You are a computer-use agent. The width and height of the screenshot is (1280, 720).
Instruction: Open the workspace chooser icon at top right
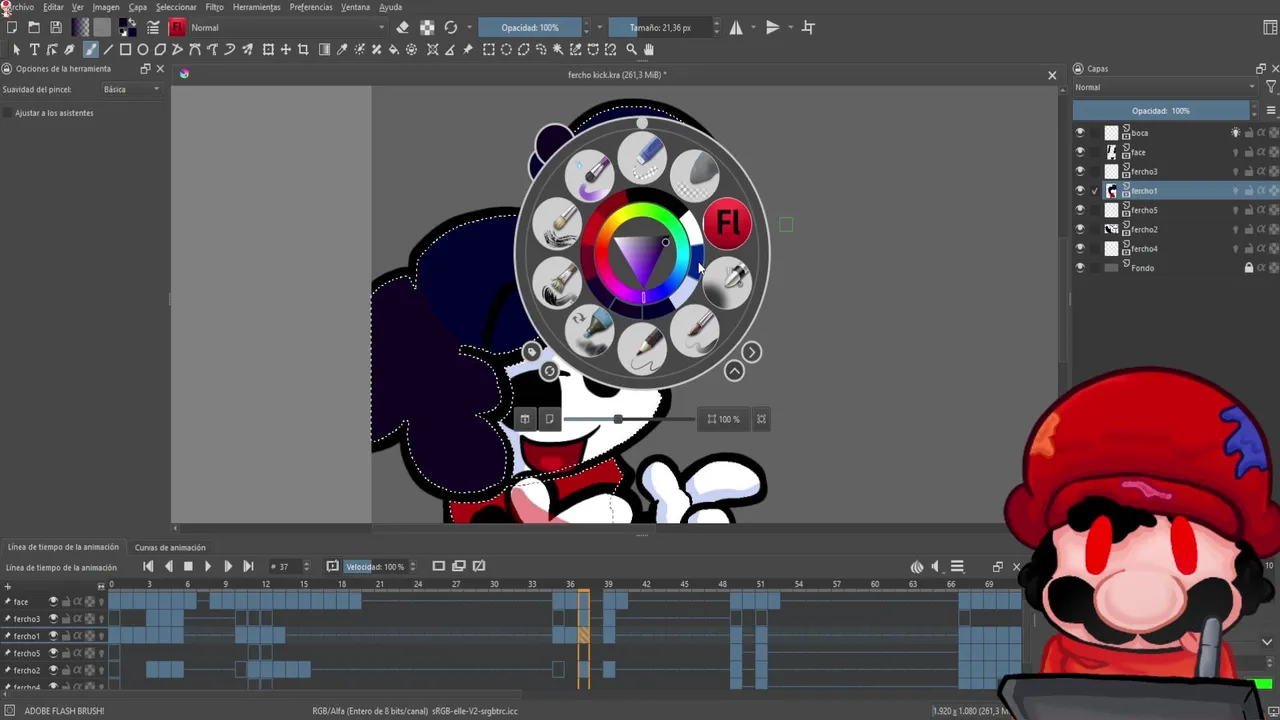point(1270,27)
